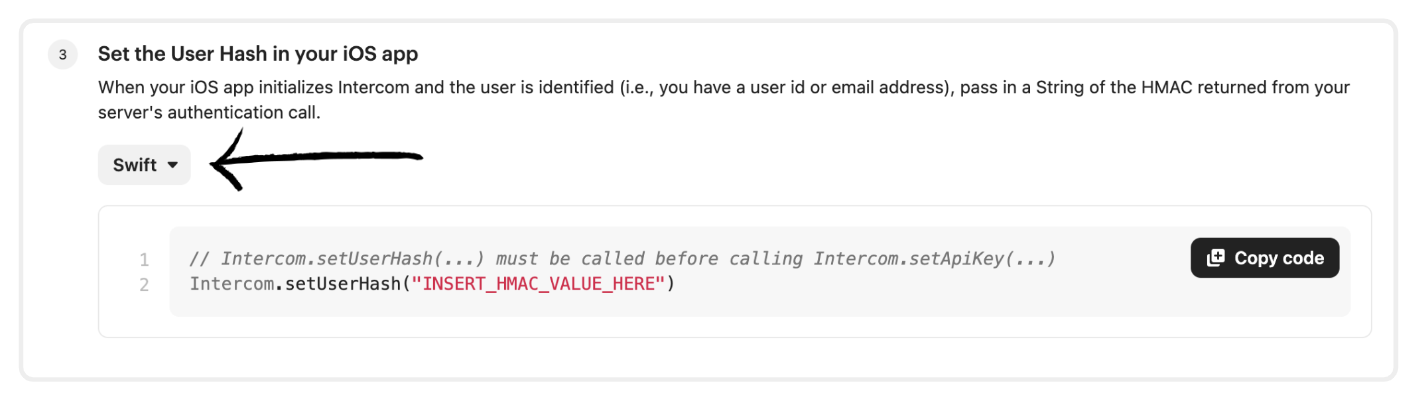Click the caret arrow beside Swift
Image resolution: width=1422 pixels, height=406 pixels.
(x=172, y=166)
